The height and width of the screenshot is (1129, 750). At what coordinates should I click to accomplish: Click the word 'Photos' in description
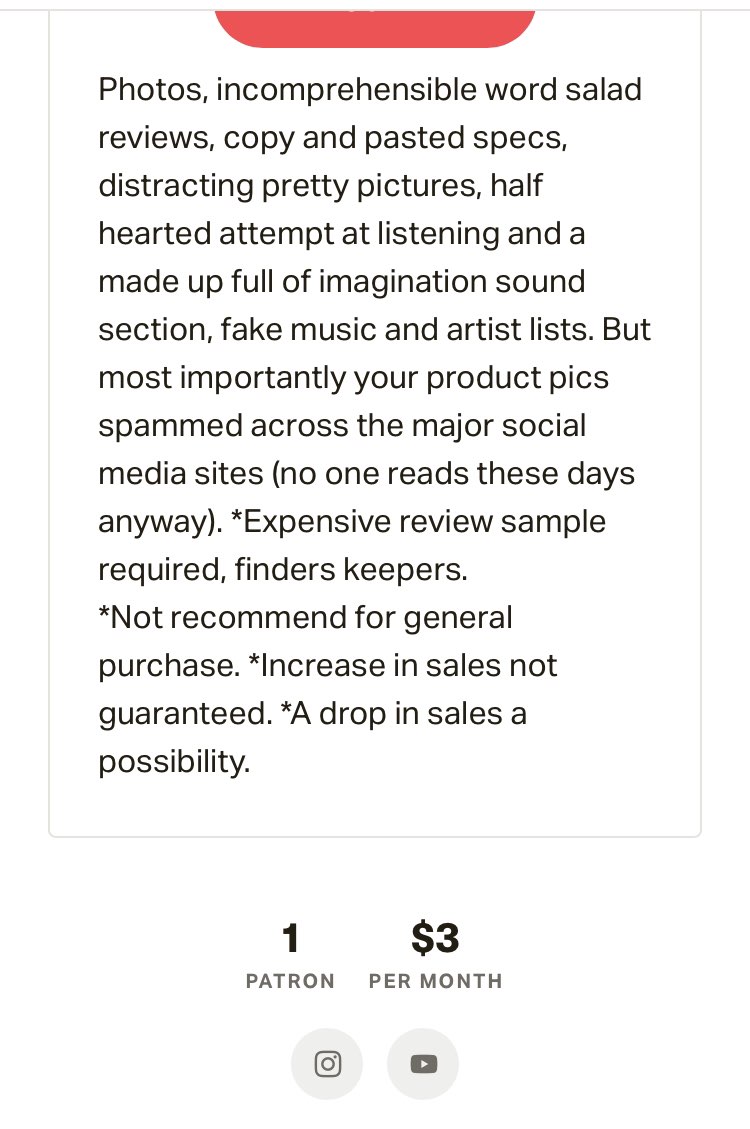pos(153,90)
